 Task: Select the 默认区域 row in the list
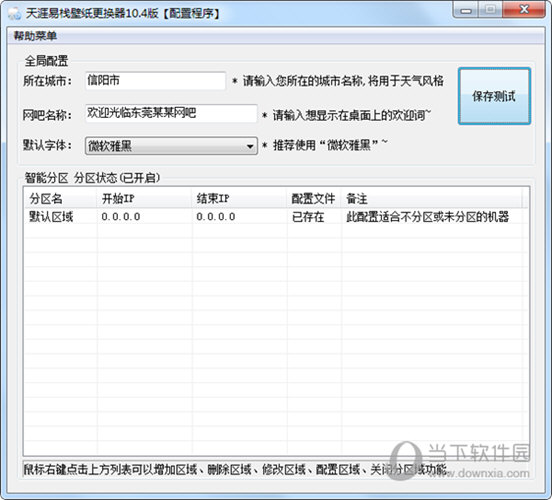(x=276, y=217)
